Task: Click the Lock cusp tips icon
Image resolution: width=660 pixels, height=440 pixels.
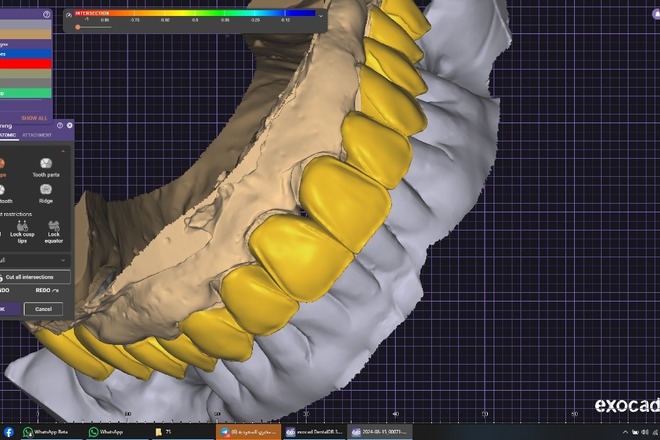Action: pos(22,228)
